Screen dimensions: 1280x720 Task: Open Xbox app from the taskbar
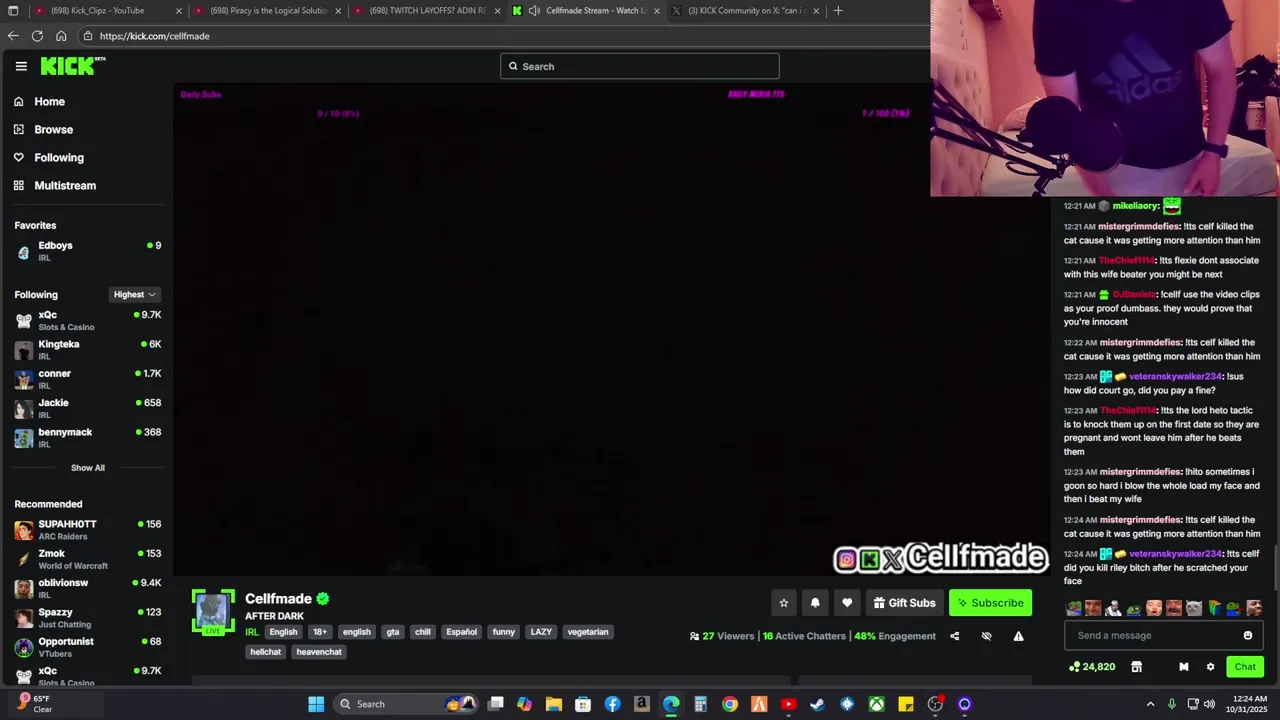tap(876, 704)
